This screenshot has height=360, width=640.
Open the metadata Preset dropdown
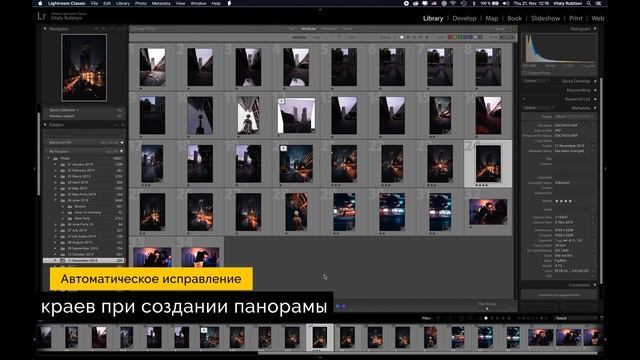coord(574,117)
